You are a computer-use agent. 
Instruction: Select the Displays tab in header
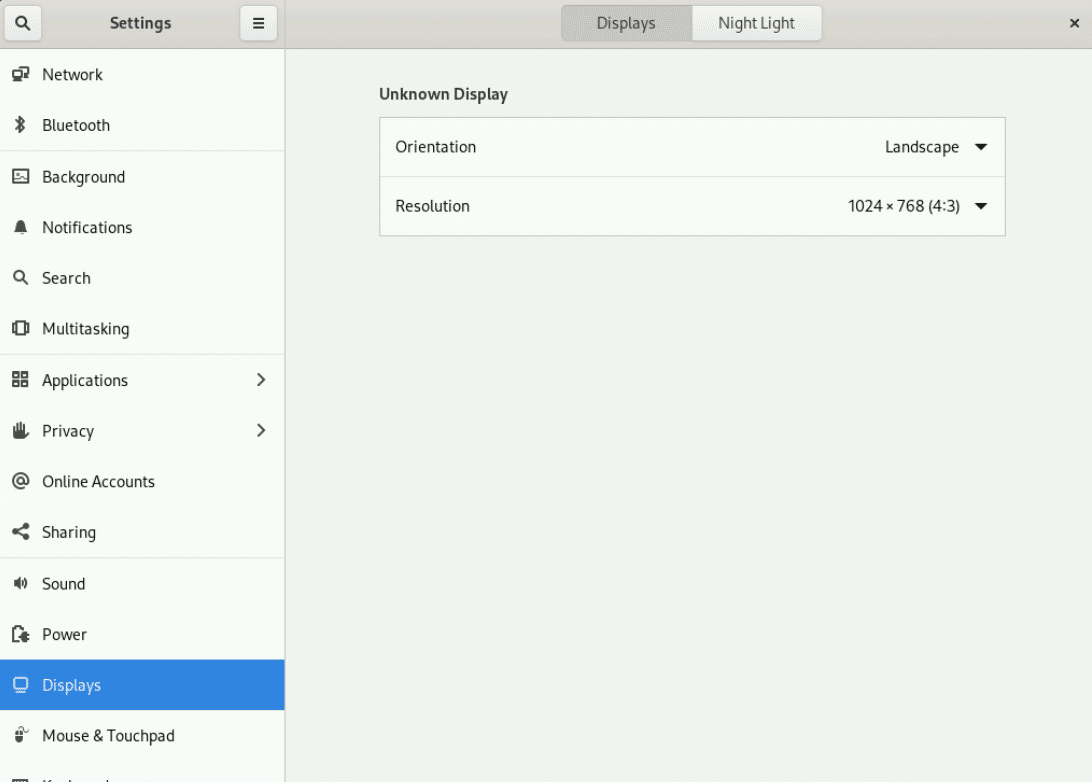click(626, 23)
